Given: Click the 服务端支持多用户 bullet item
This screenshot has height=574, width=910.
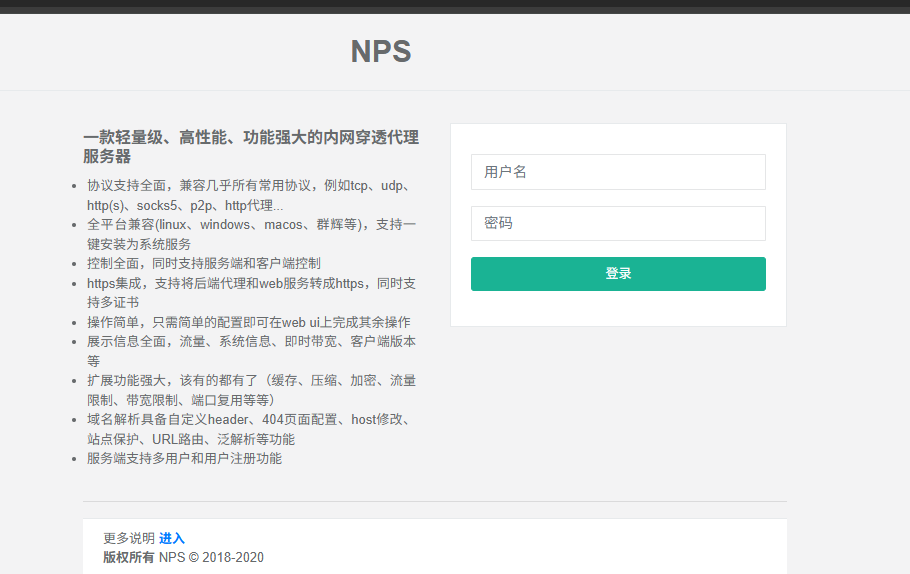Looking at the screenshot, I should click(184, 458).
